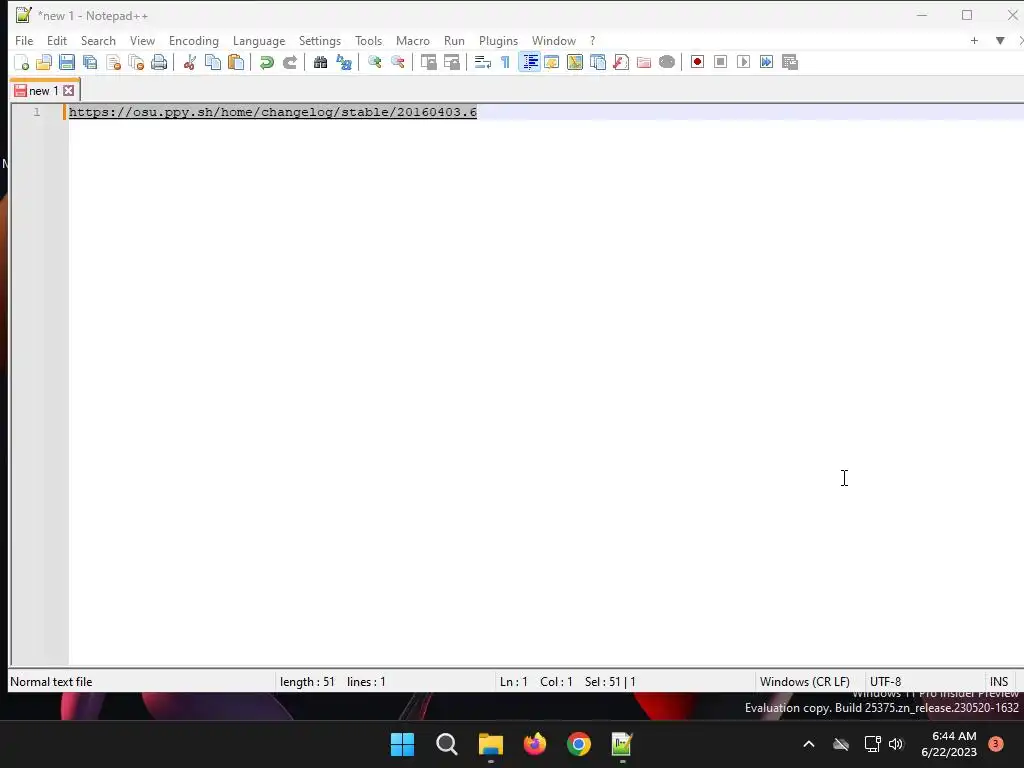Viewport: 1024px width, 768px height.
Task: Create a new document with New icon
Action: [22, 62]
